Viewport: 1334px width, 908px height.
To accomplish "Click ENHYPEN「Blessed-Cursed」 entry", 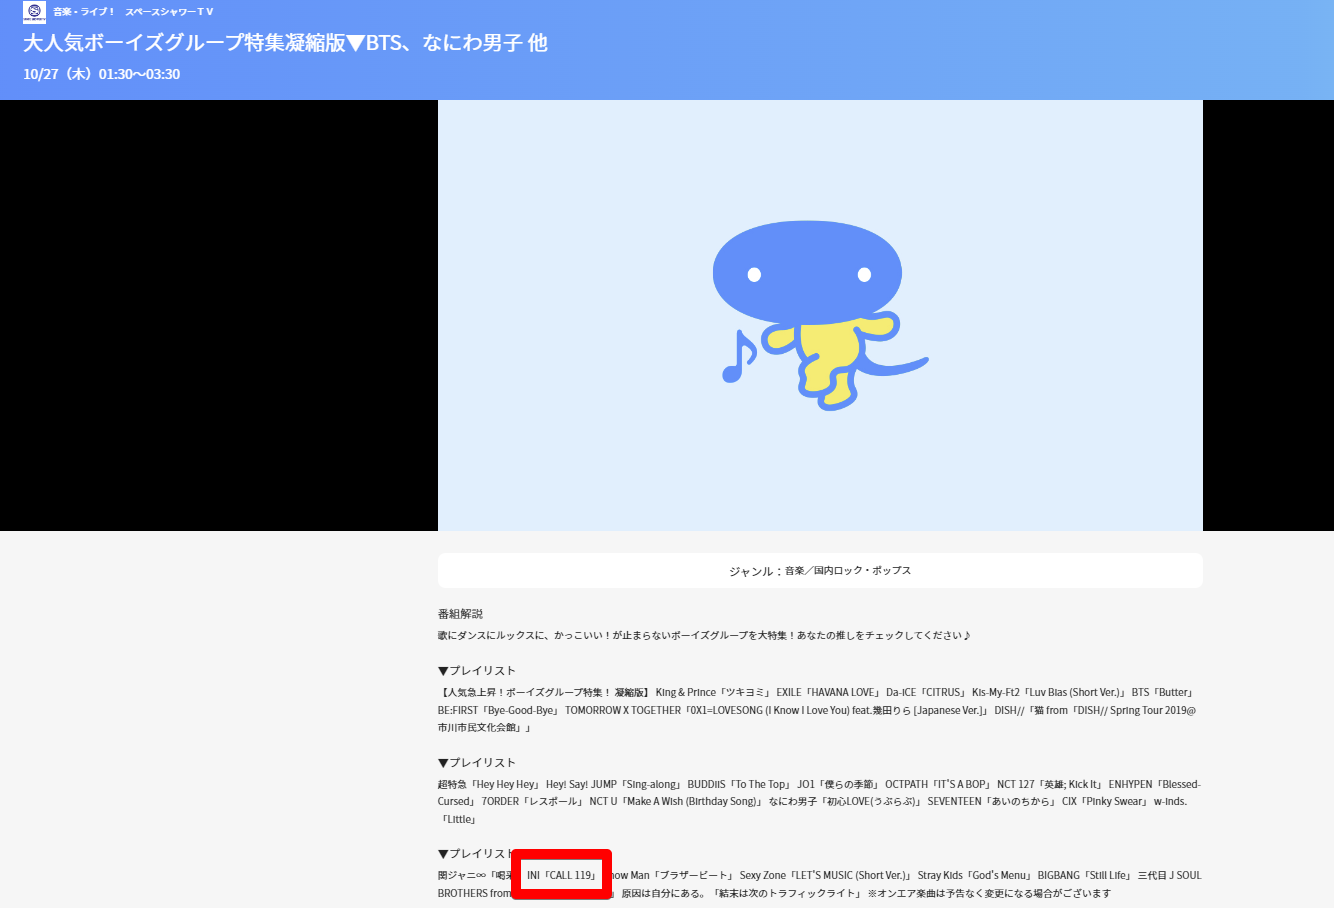I will (x=1155, y=785).
